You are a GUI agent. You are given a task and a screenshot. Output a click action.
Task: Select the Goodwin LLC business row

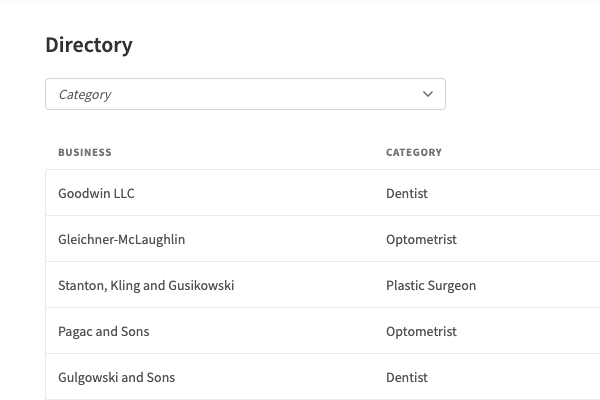(x=96, y=193)
